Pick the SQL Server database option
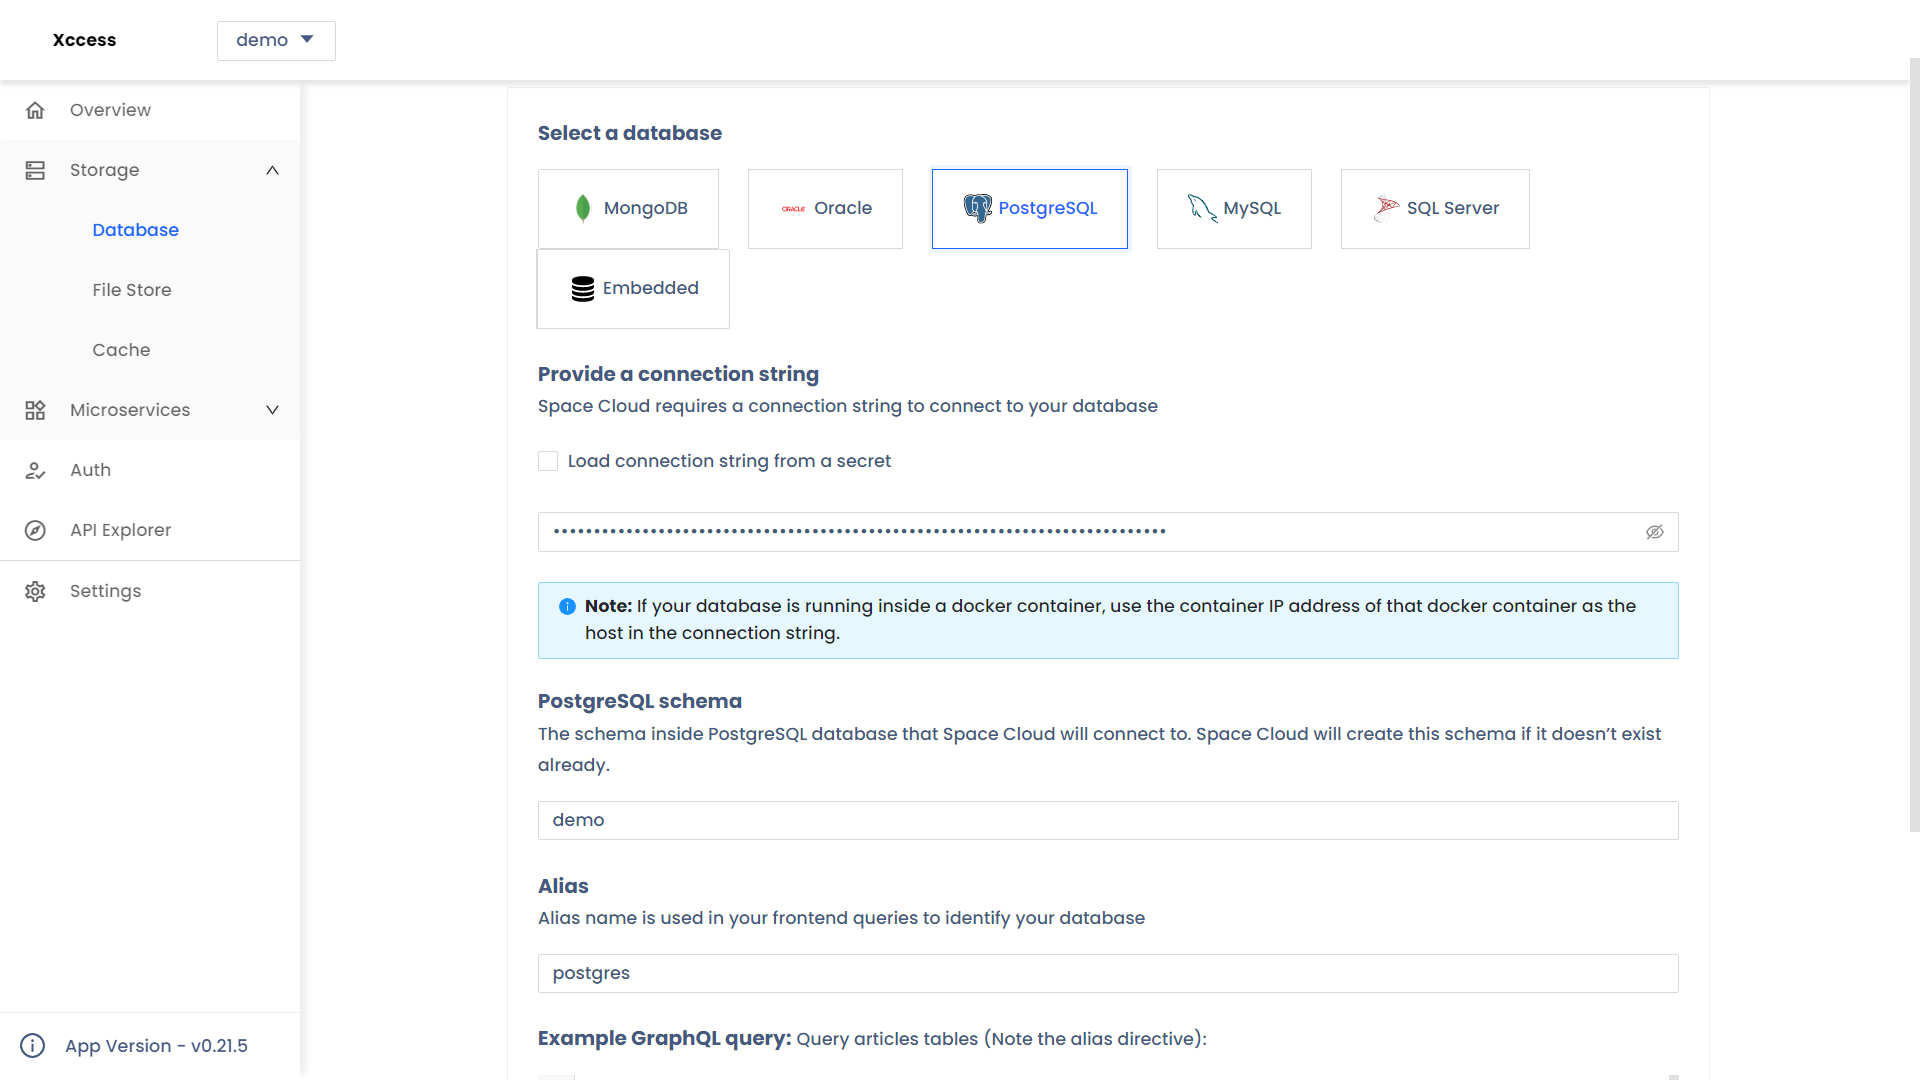 (x=1435, y=208)
